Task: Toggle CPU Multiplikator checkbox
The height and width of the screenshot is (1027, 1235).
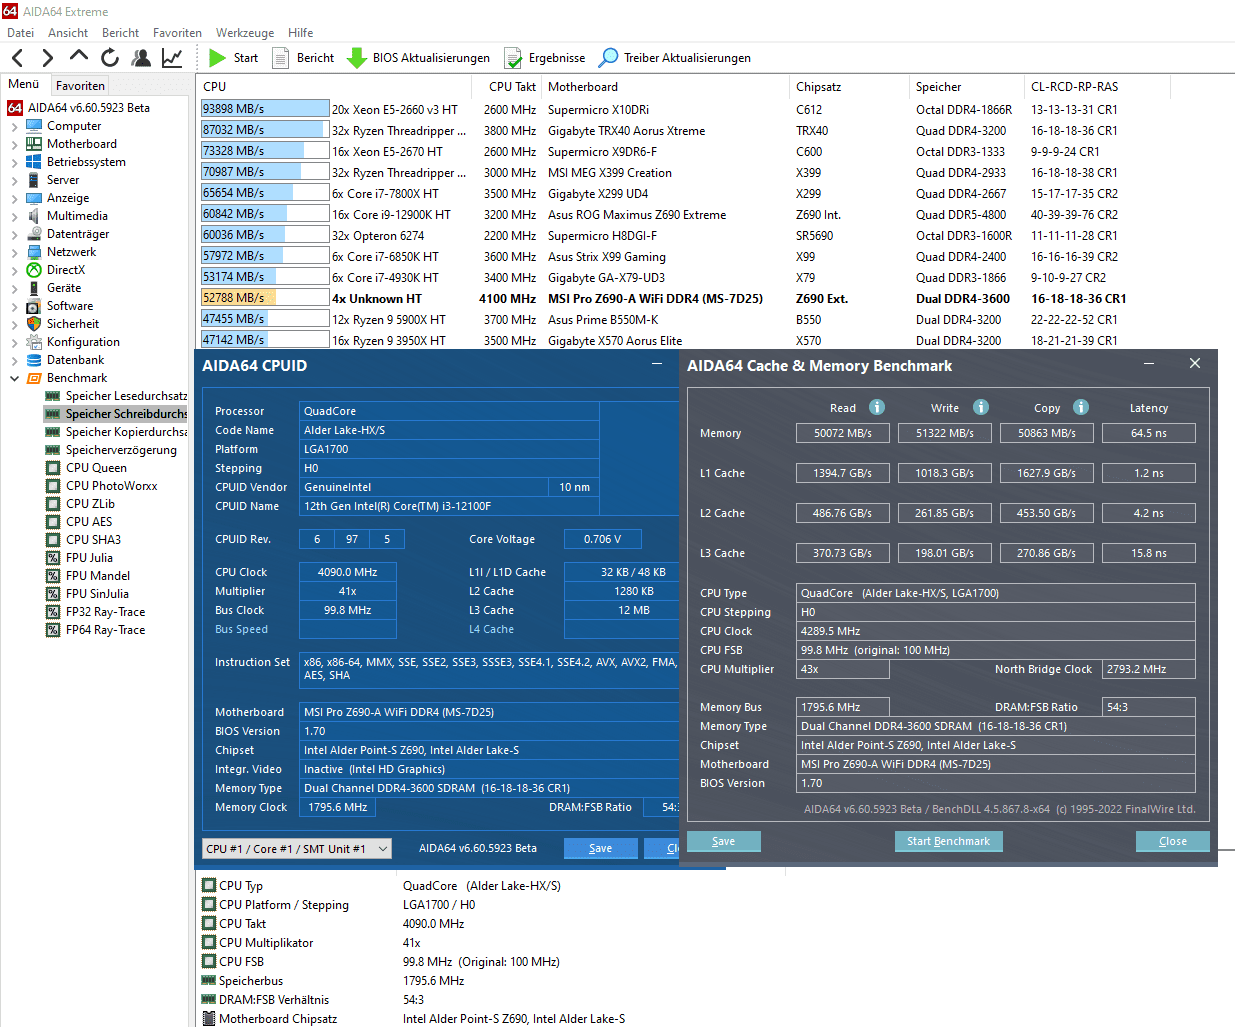Action: (209, 942)
